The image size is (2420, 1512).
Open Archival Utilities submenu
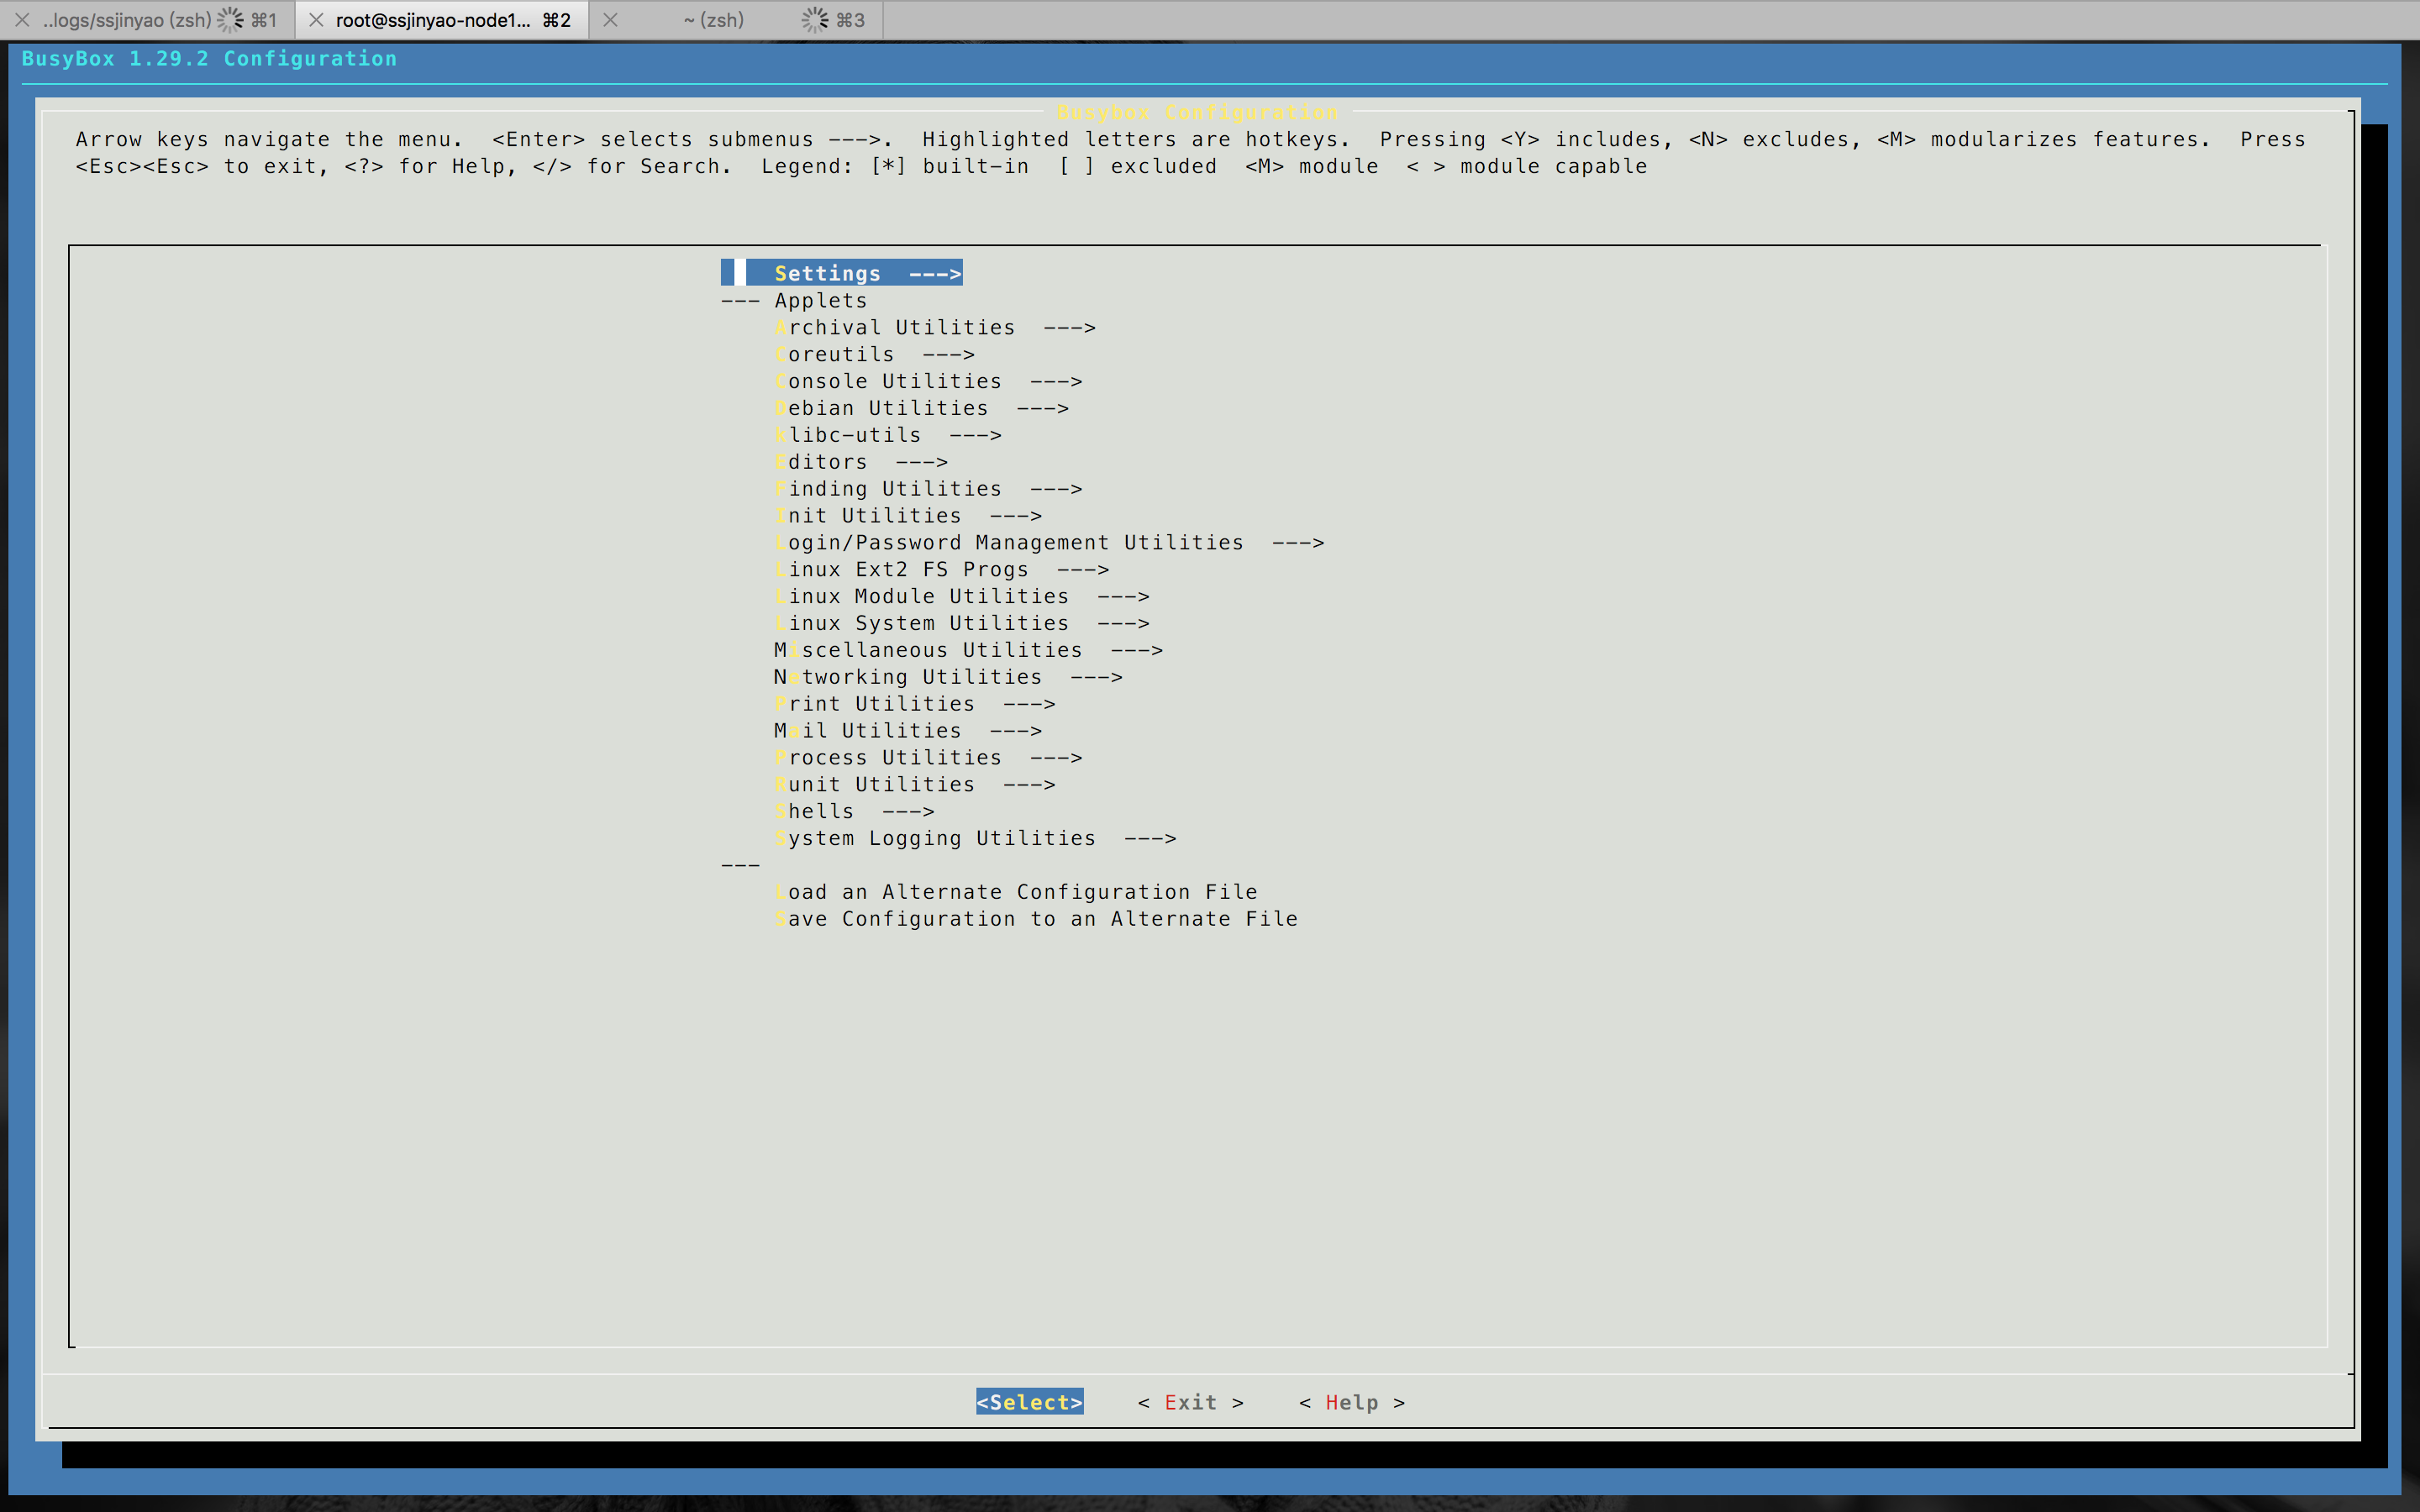(x=935, y=327)
